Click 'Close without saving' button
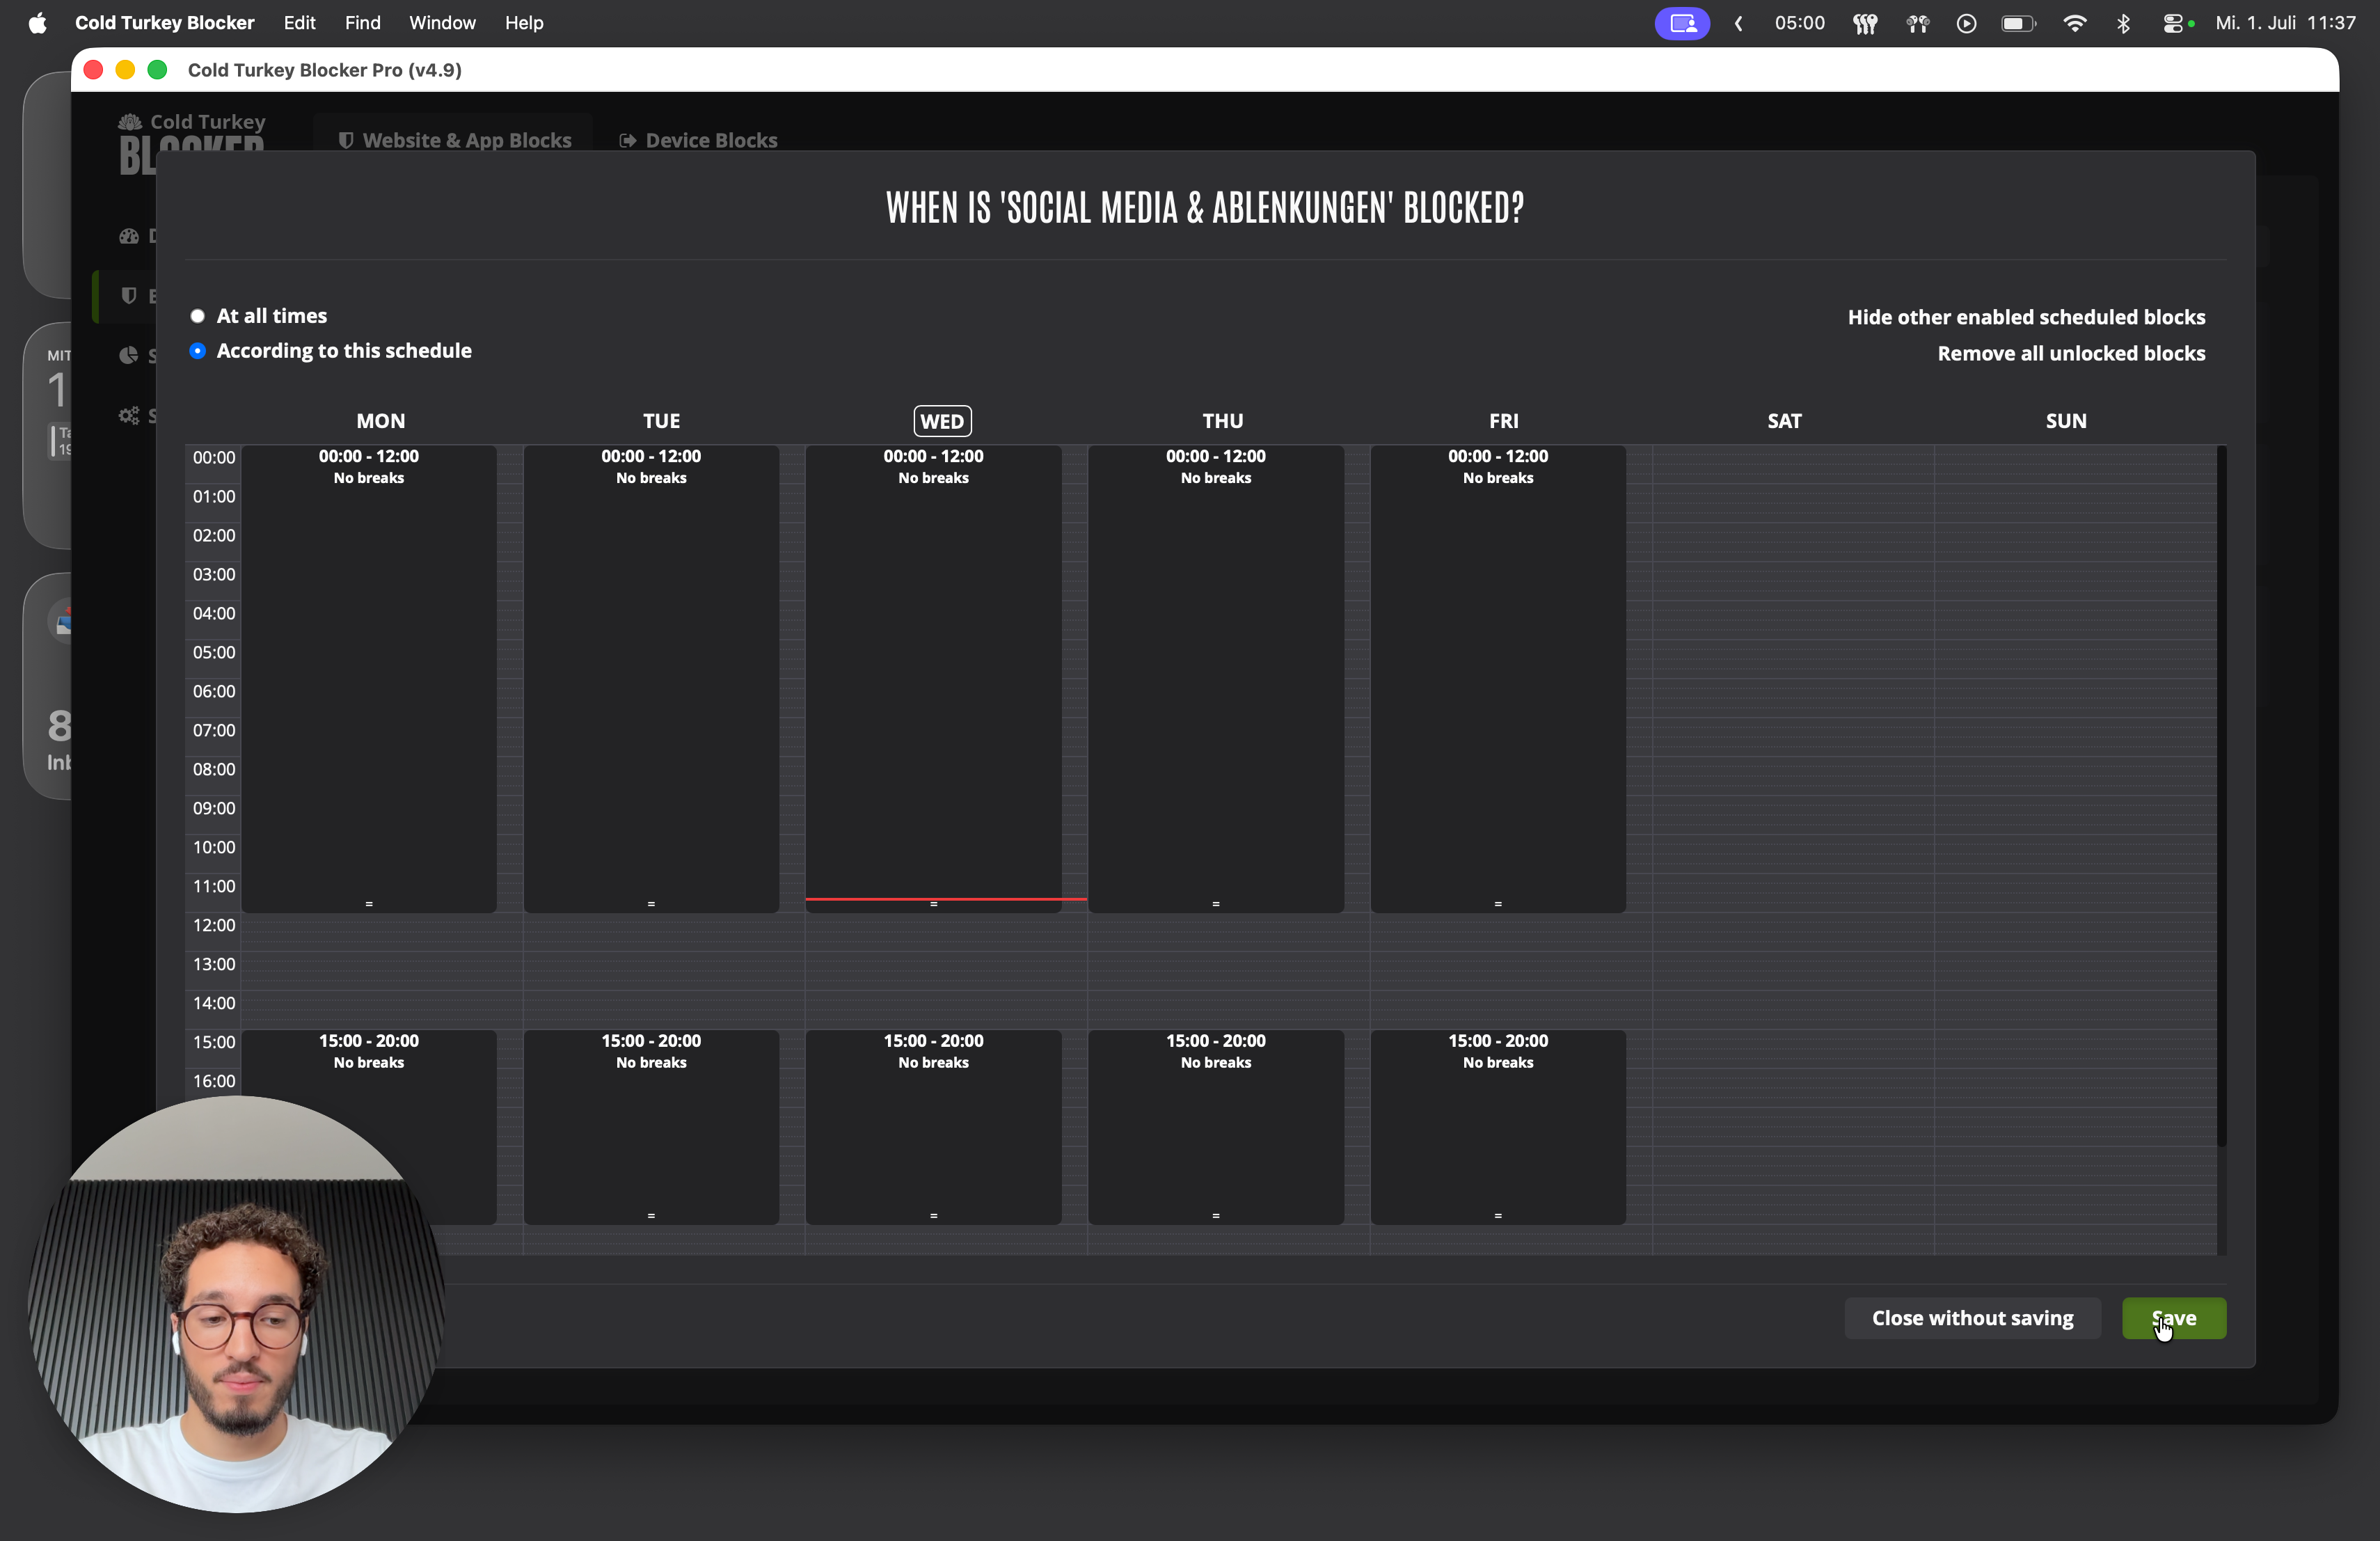This screenshot has width=2380, height=1541. coord(1972,1318)
